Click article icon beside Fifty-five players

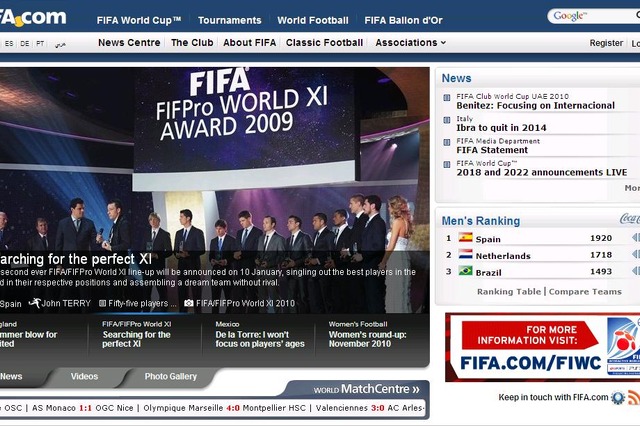[103, 303]
